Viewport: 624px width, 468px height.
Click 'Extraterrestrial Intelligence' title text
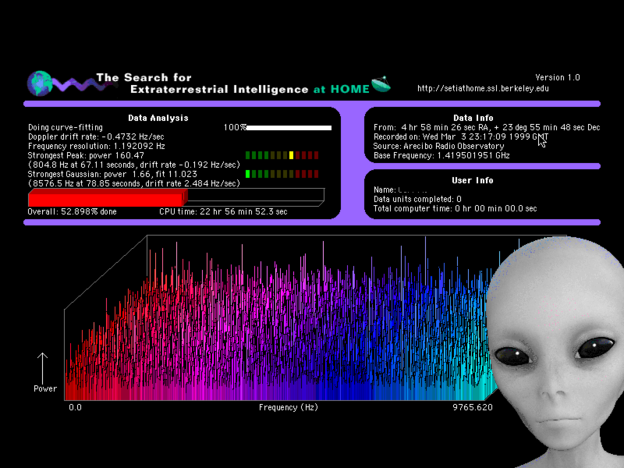click(219, 89)
